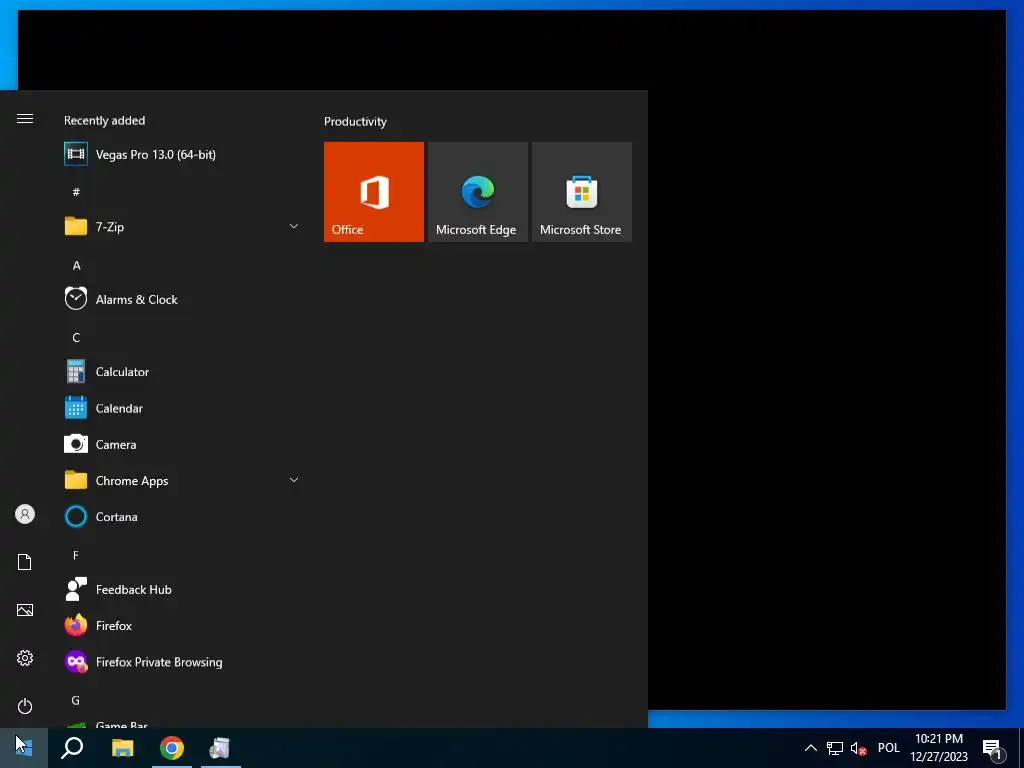Click the 'G' letter group header

pos(76,700)
